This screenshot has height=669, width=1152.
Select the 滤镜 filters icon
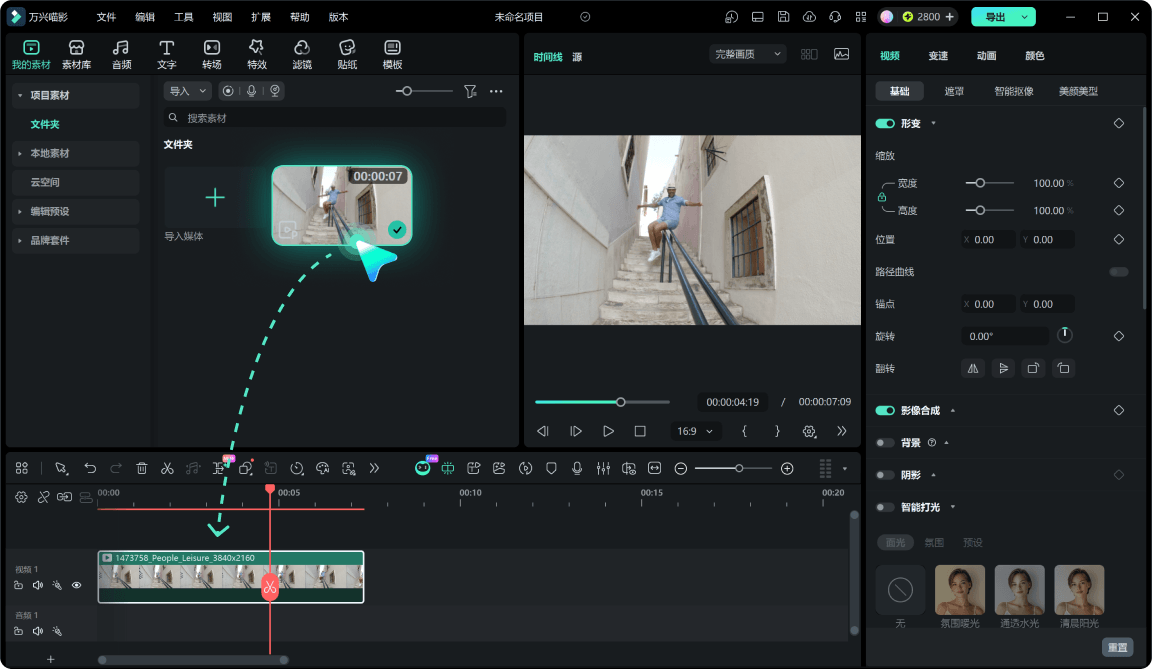tap(302, 55)
